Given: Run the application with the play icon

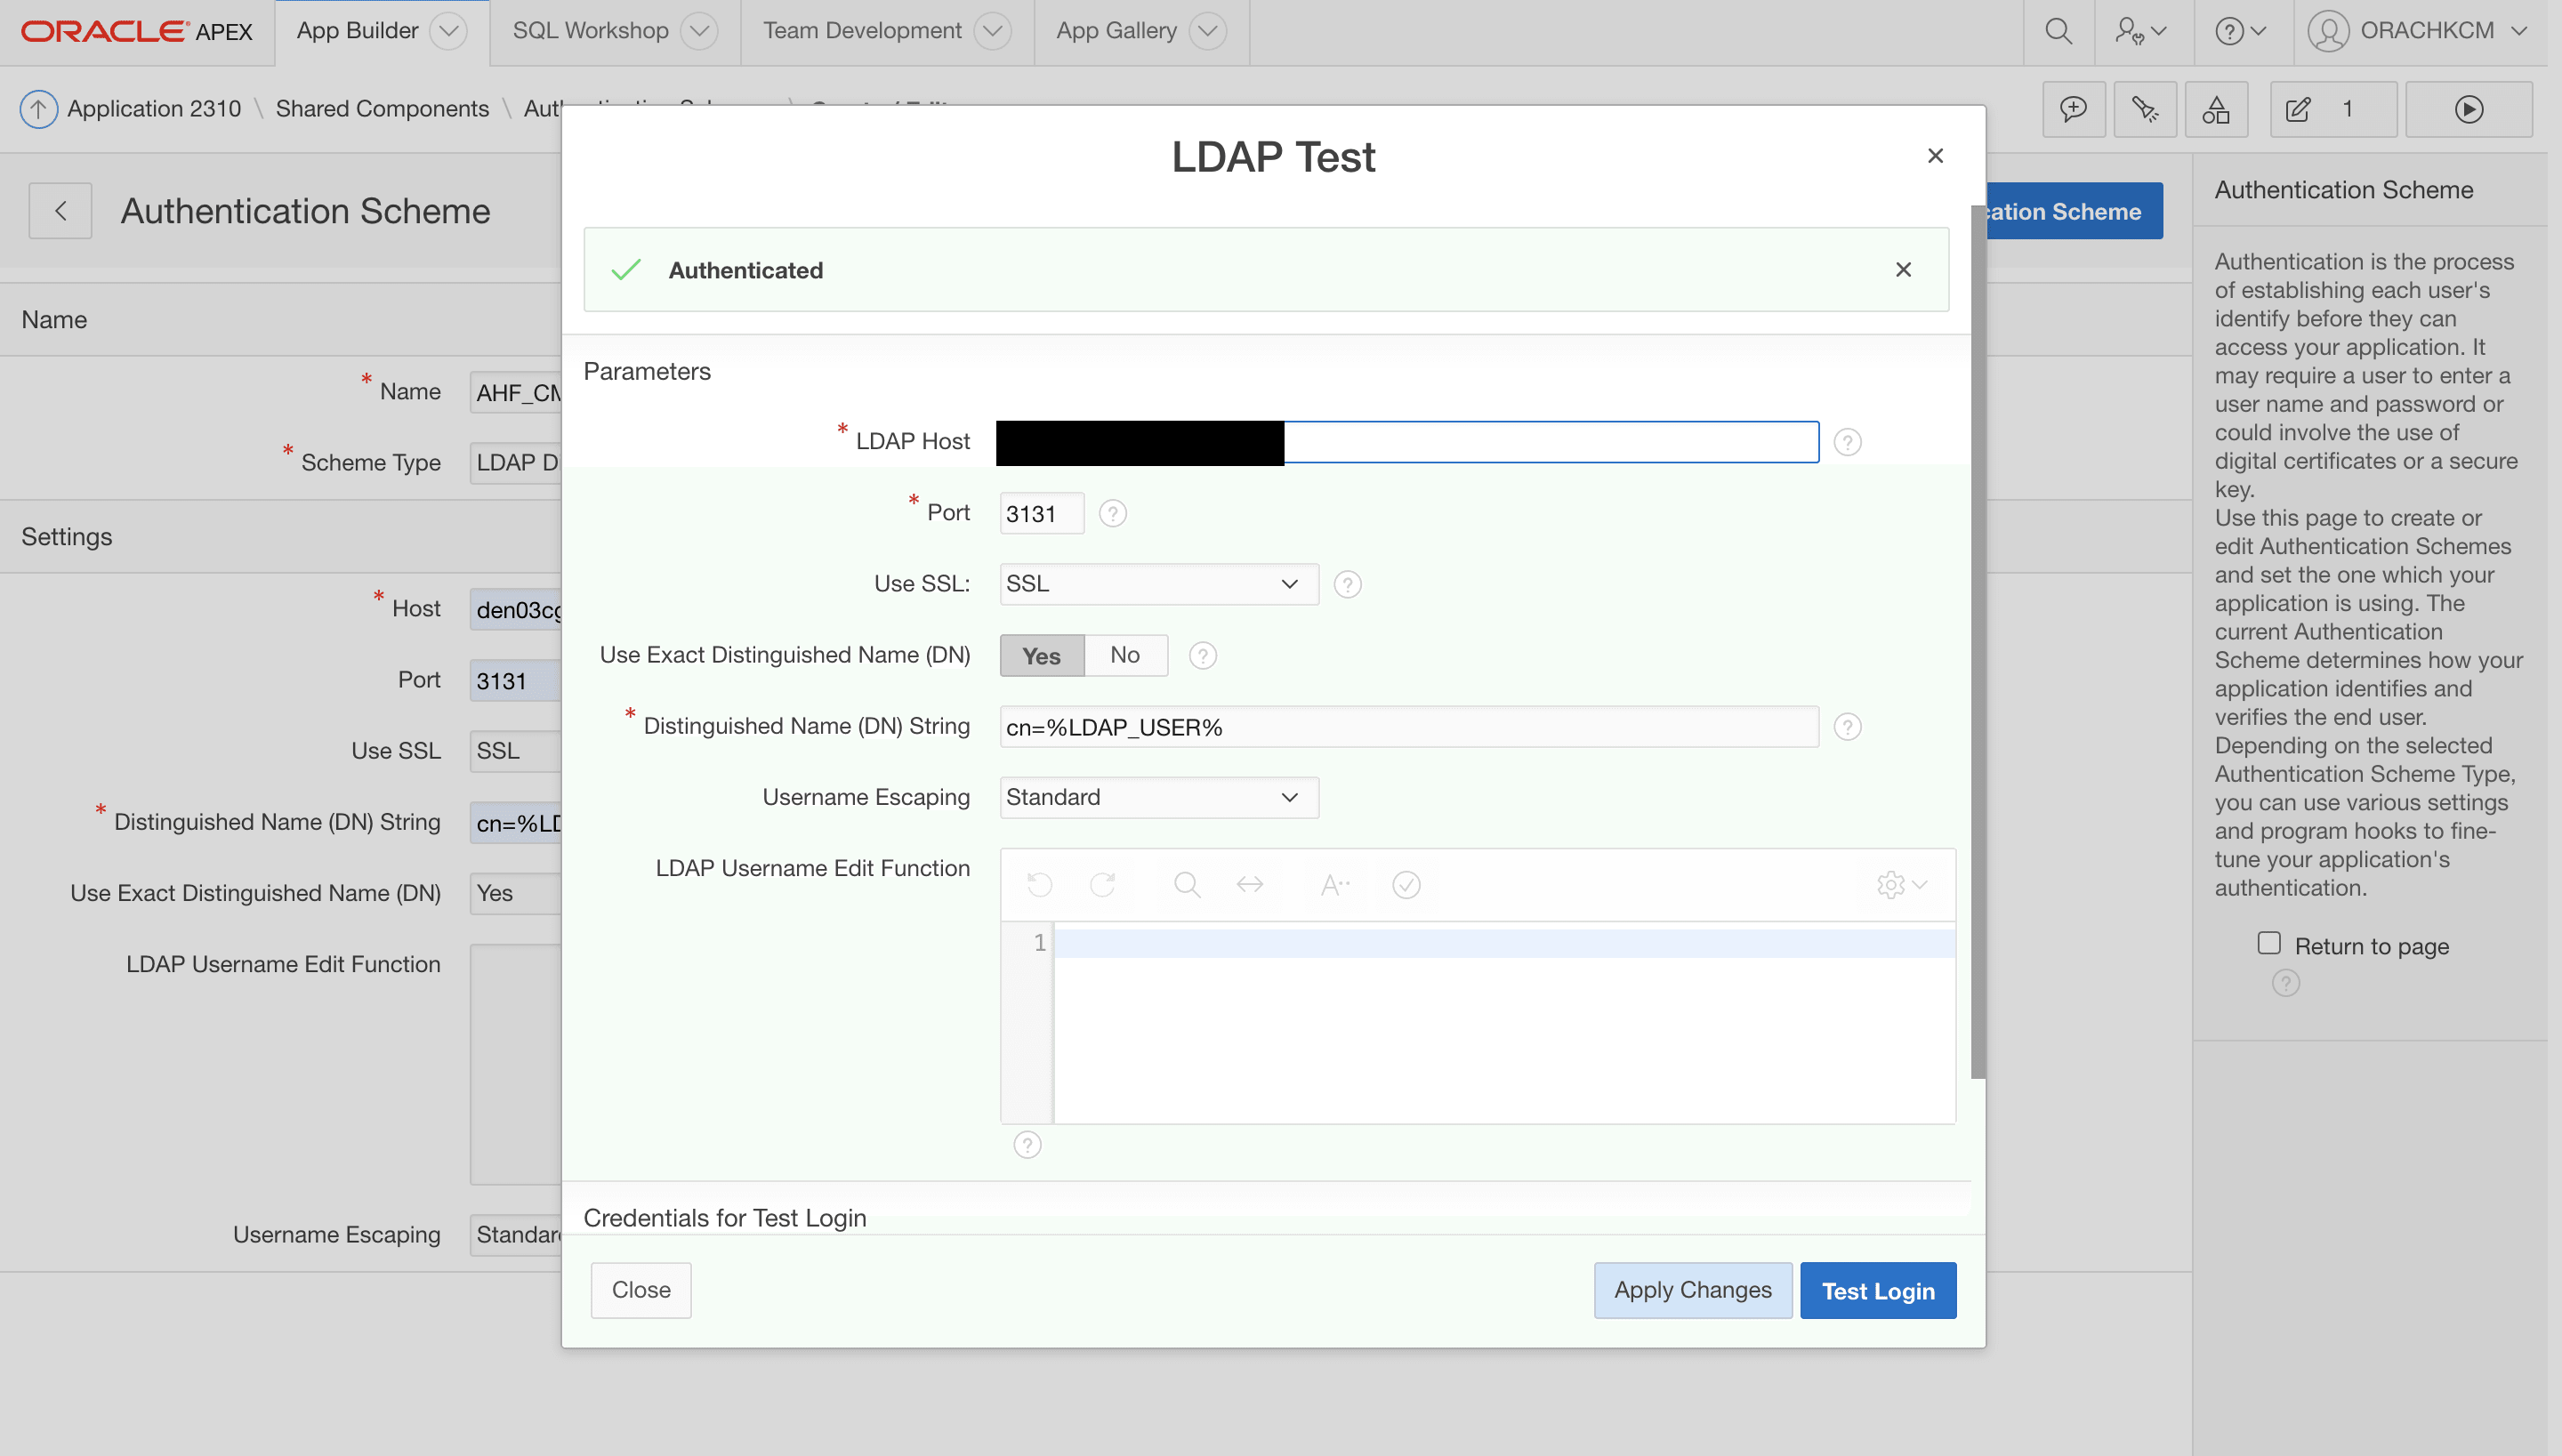Looking at the screenshot, I should (2468, 109).
